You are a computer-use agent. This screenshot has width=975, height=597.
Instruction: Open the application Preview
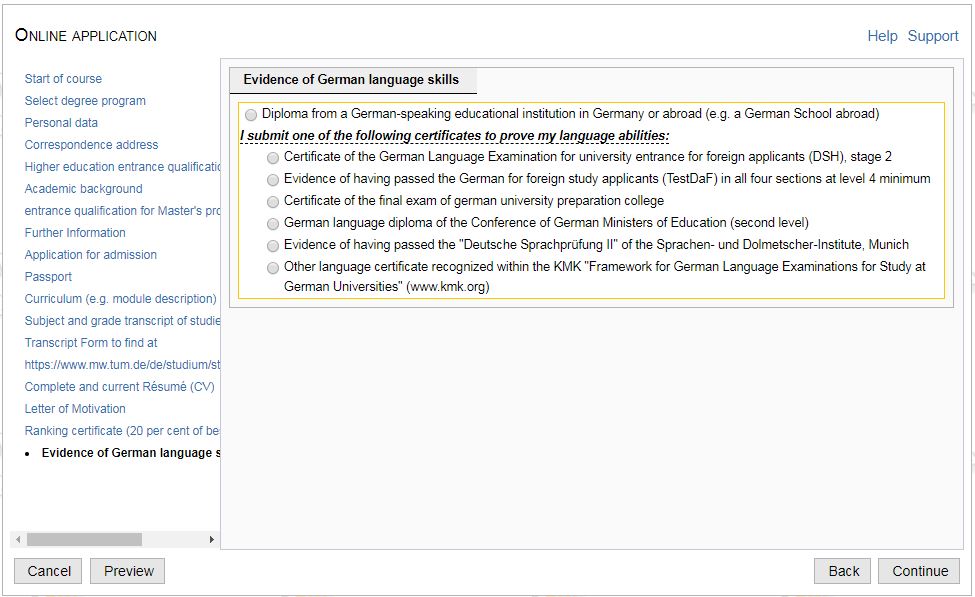click(x=128, y=571)
